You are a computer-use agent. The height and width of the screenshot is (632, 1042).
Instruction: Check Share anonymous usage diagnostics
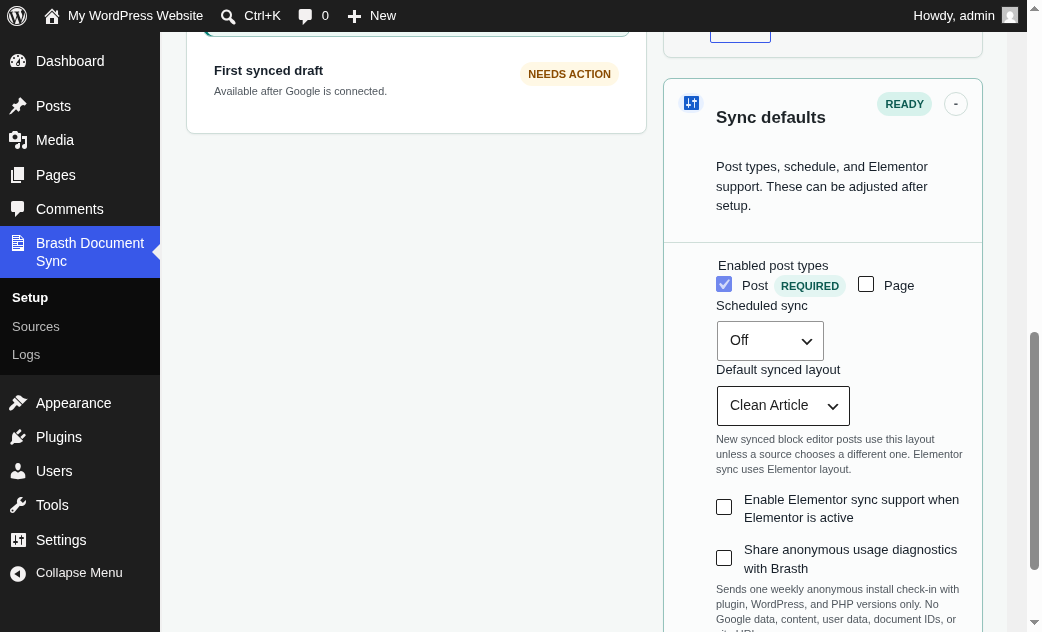(724, 558)
